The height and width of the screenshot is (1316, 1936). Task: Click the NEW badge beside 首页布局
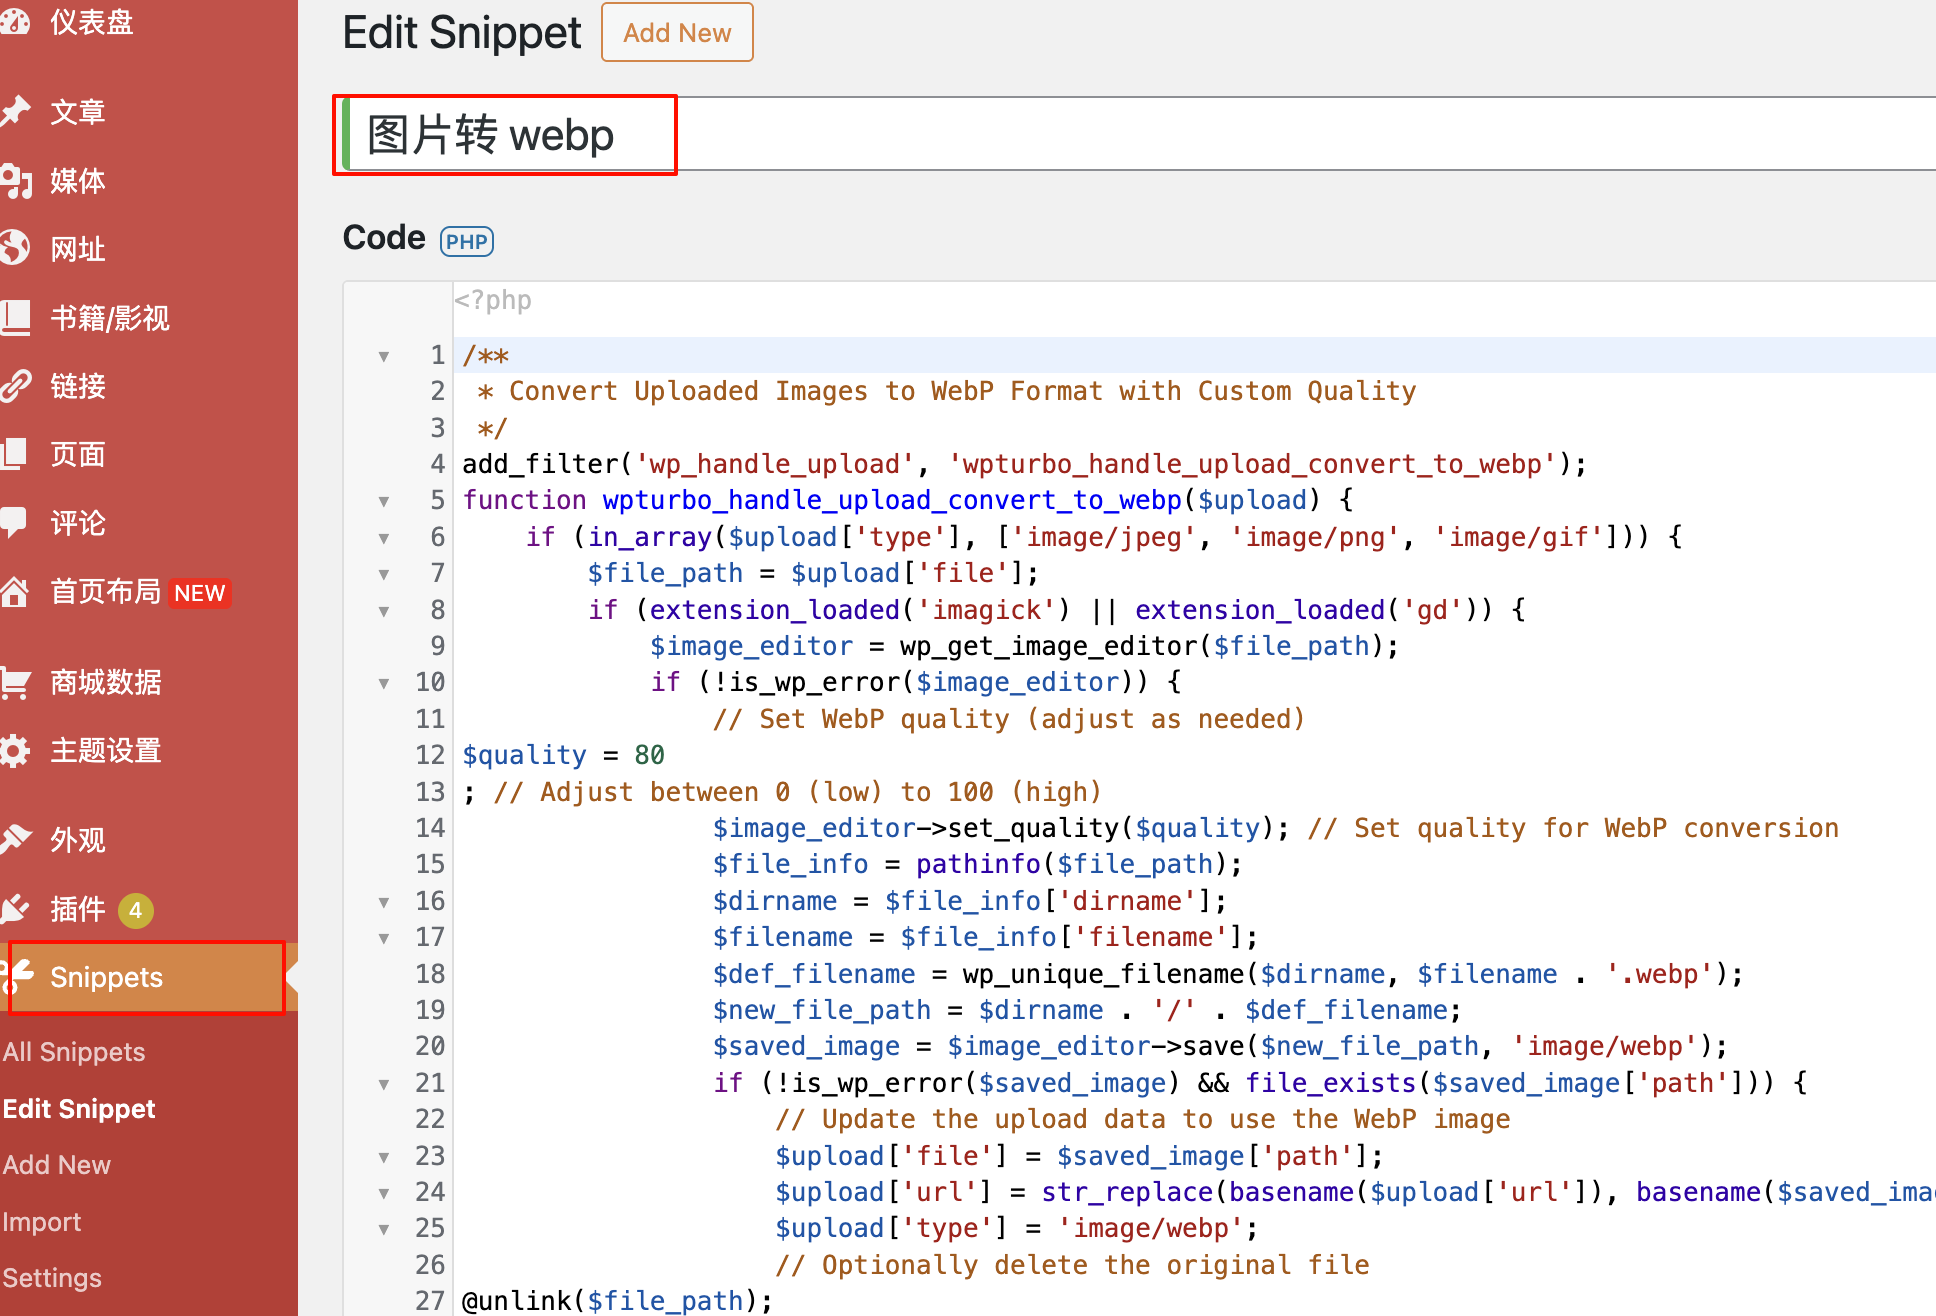coord(200,593)
